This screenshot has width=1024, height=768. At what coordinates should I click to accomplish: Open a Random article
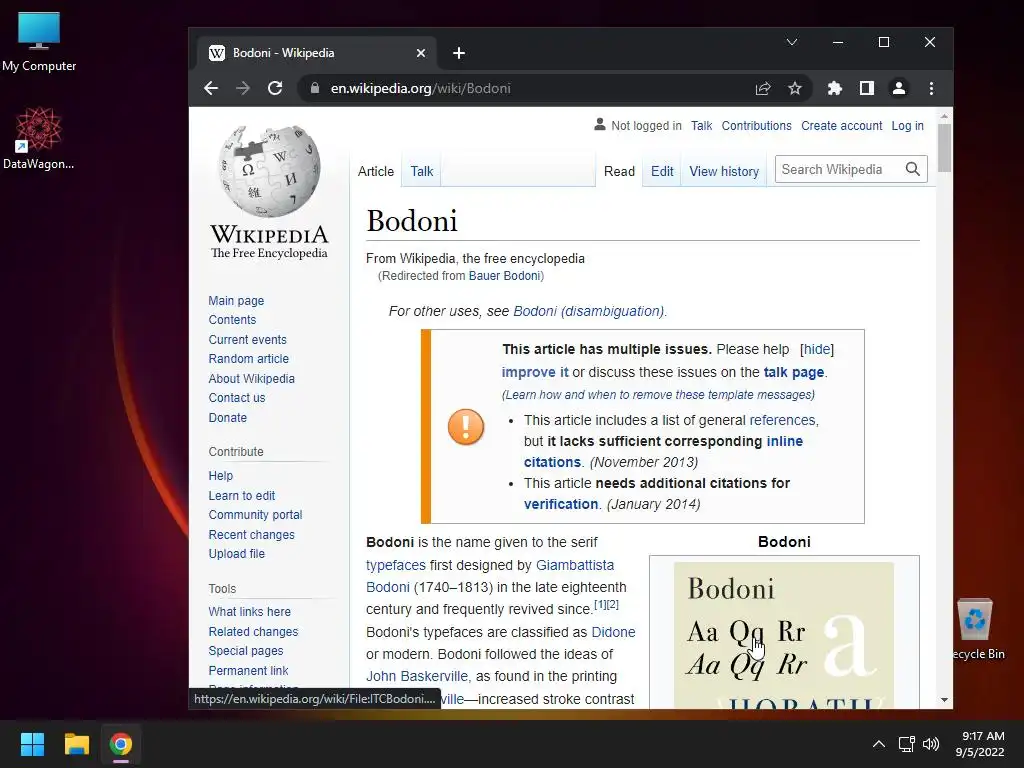pos(248,359)
